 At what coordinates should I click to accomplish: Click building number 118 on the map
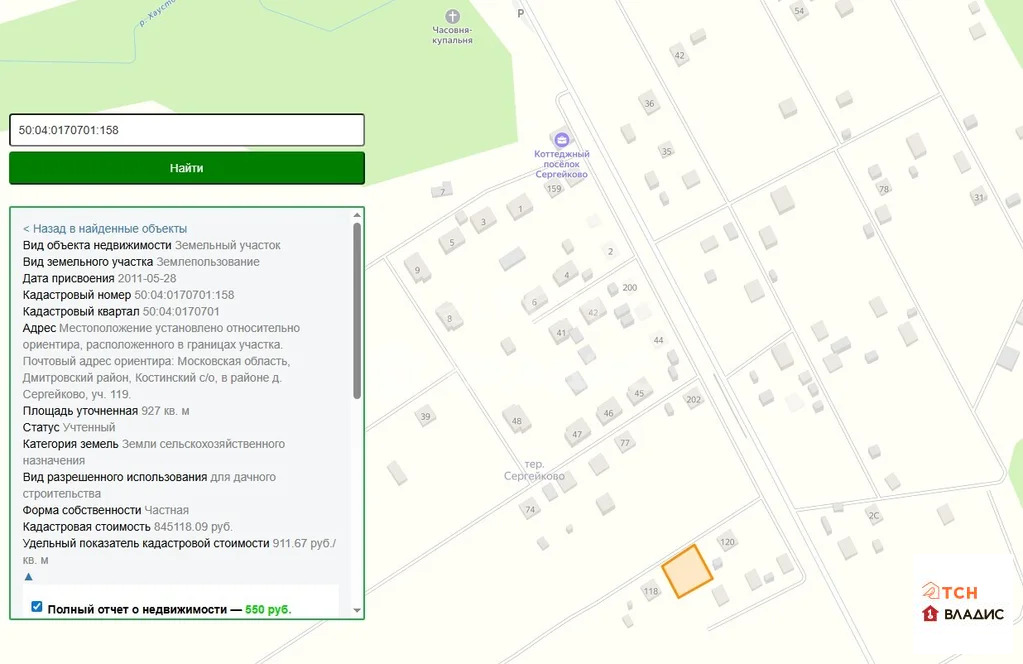(x=651, y=592)
